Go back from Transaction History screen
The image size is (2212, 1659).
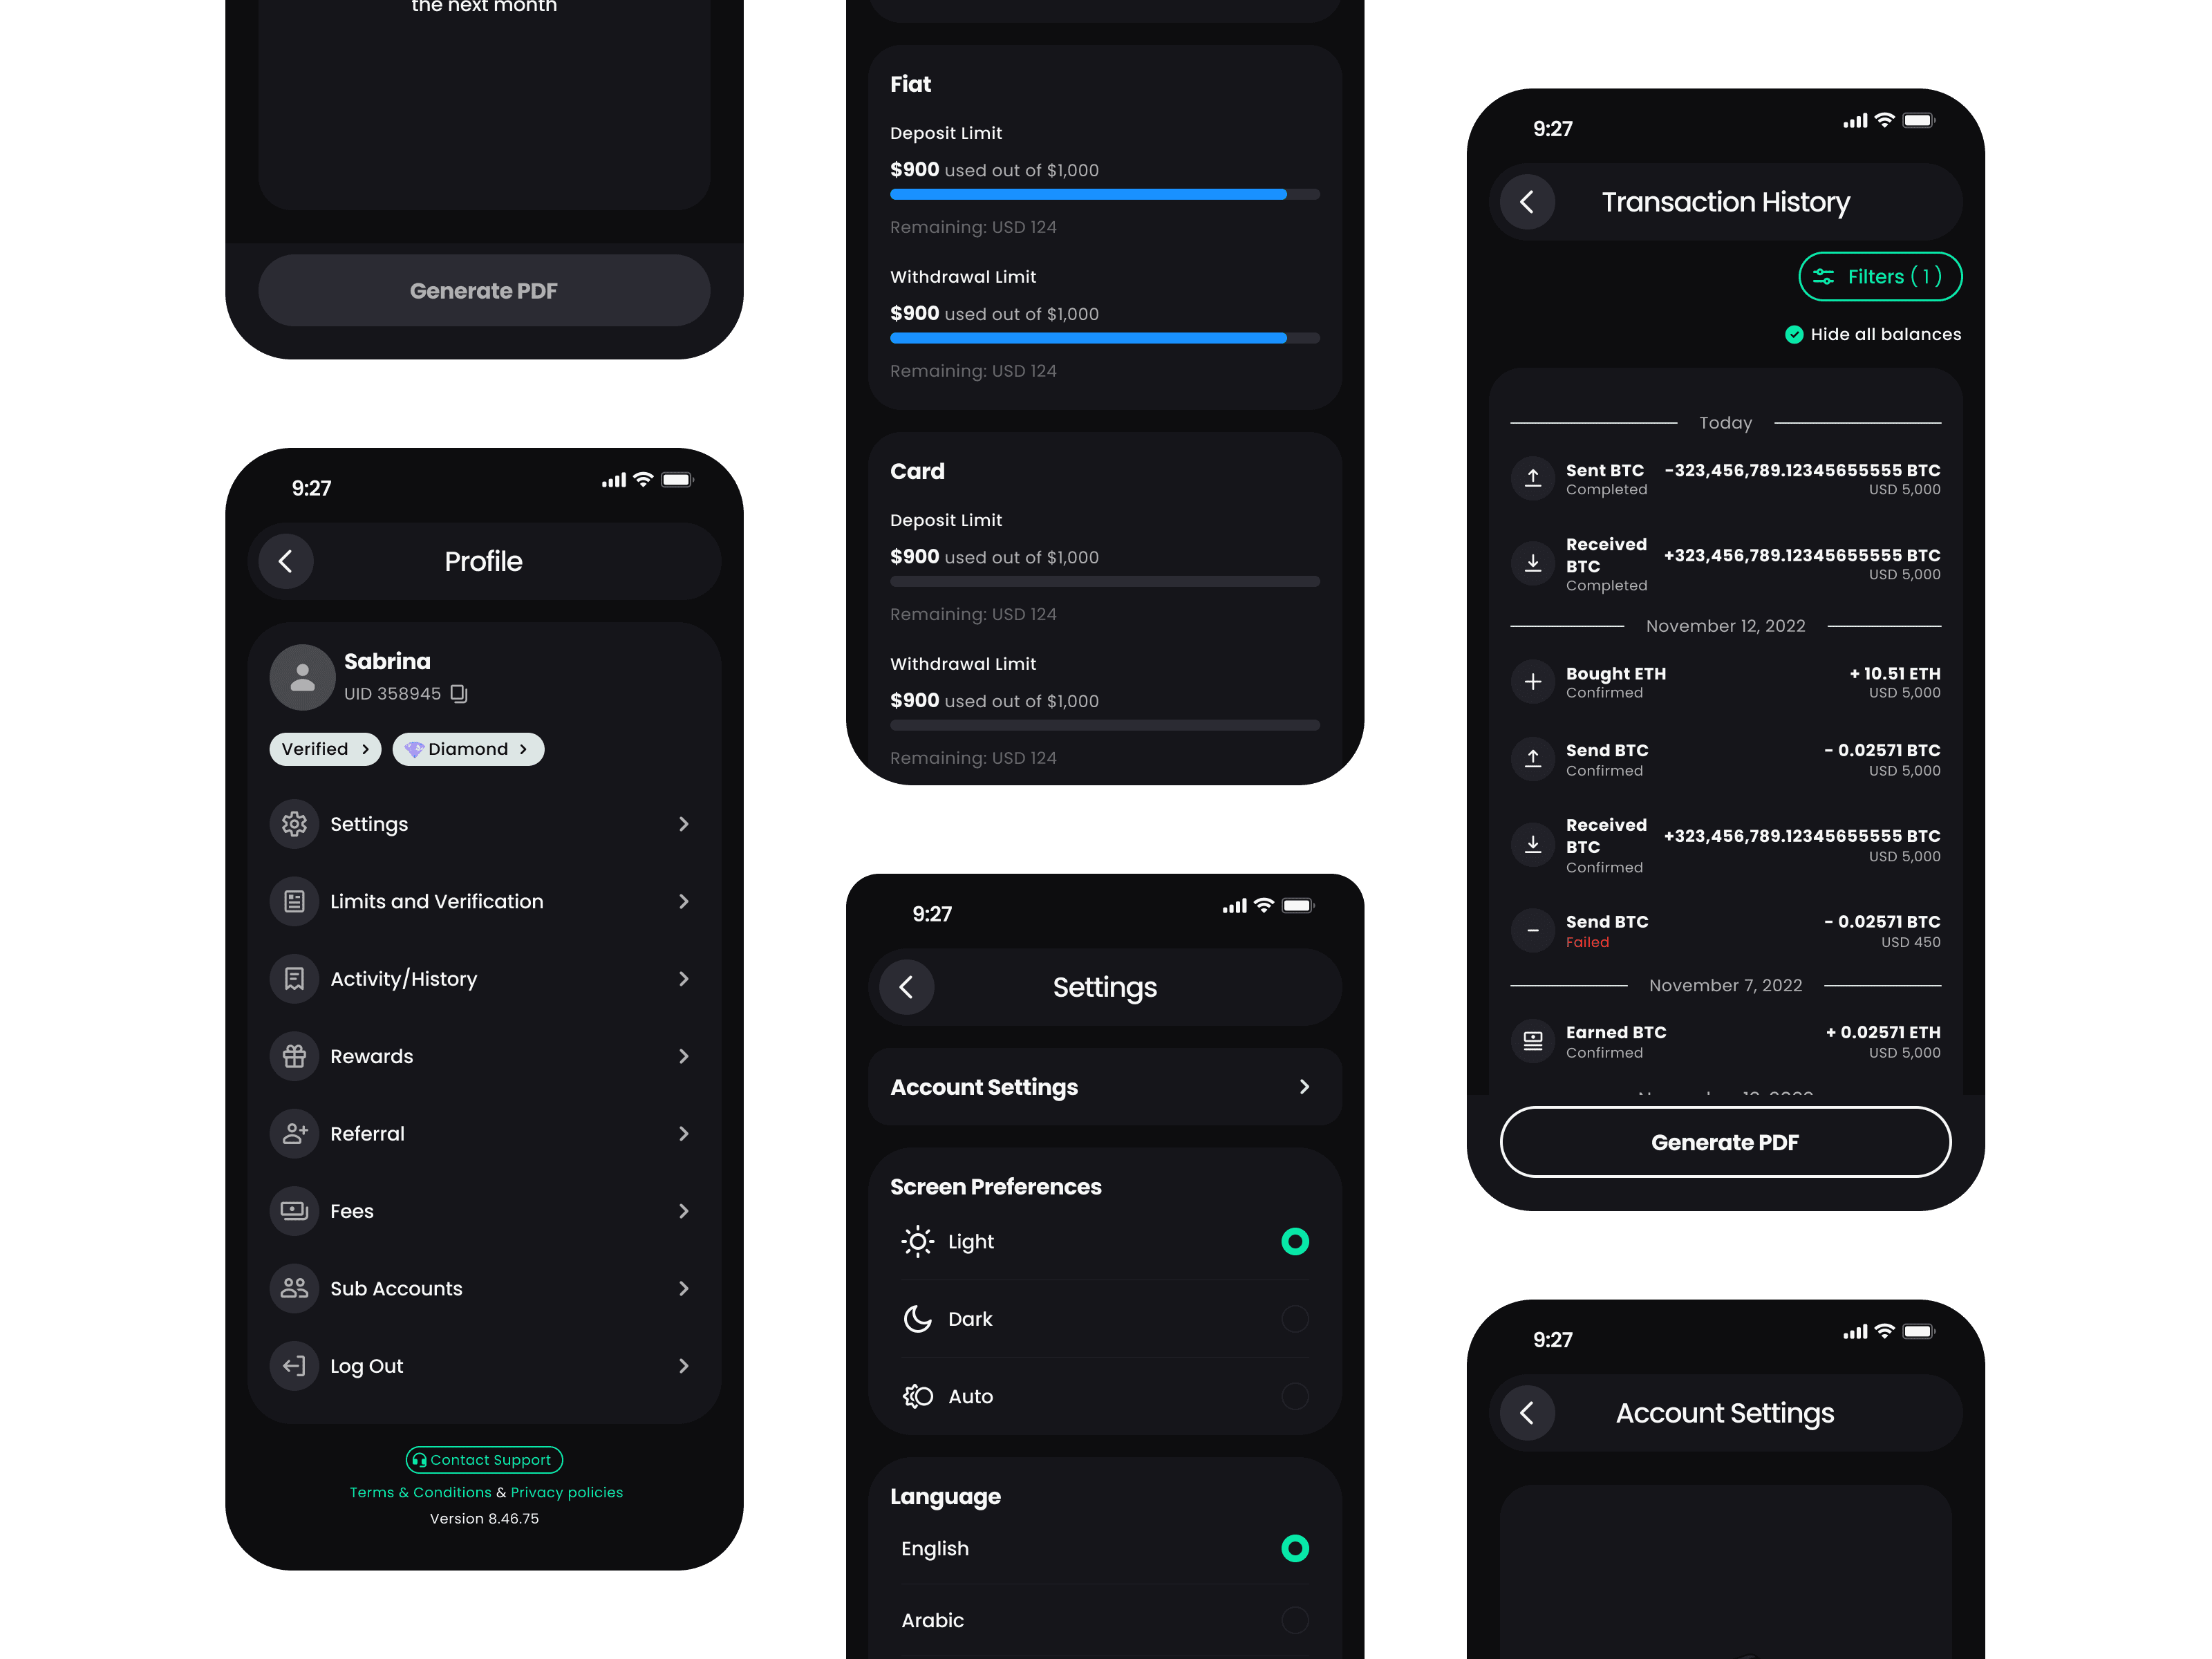(x=1527, y=202)
